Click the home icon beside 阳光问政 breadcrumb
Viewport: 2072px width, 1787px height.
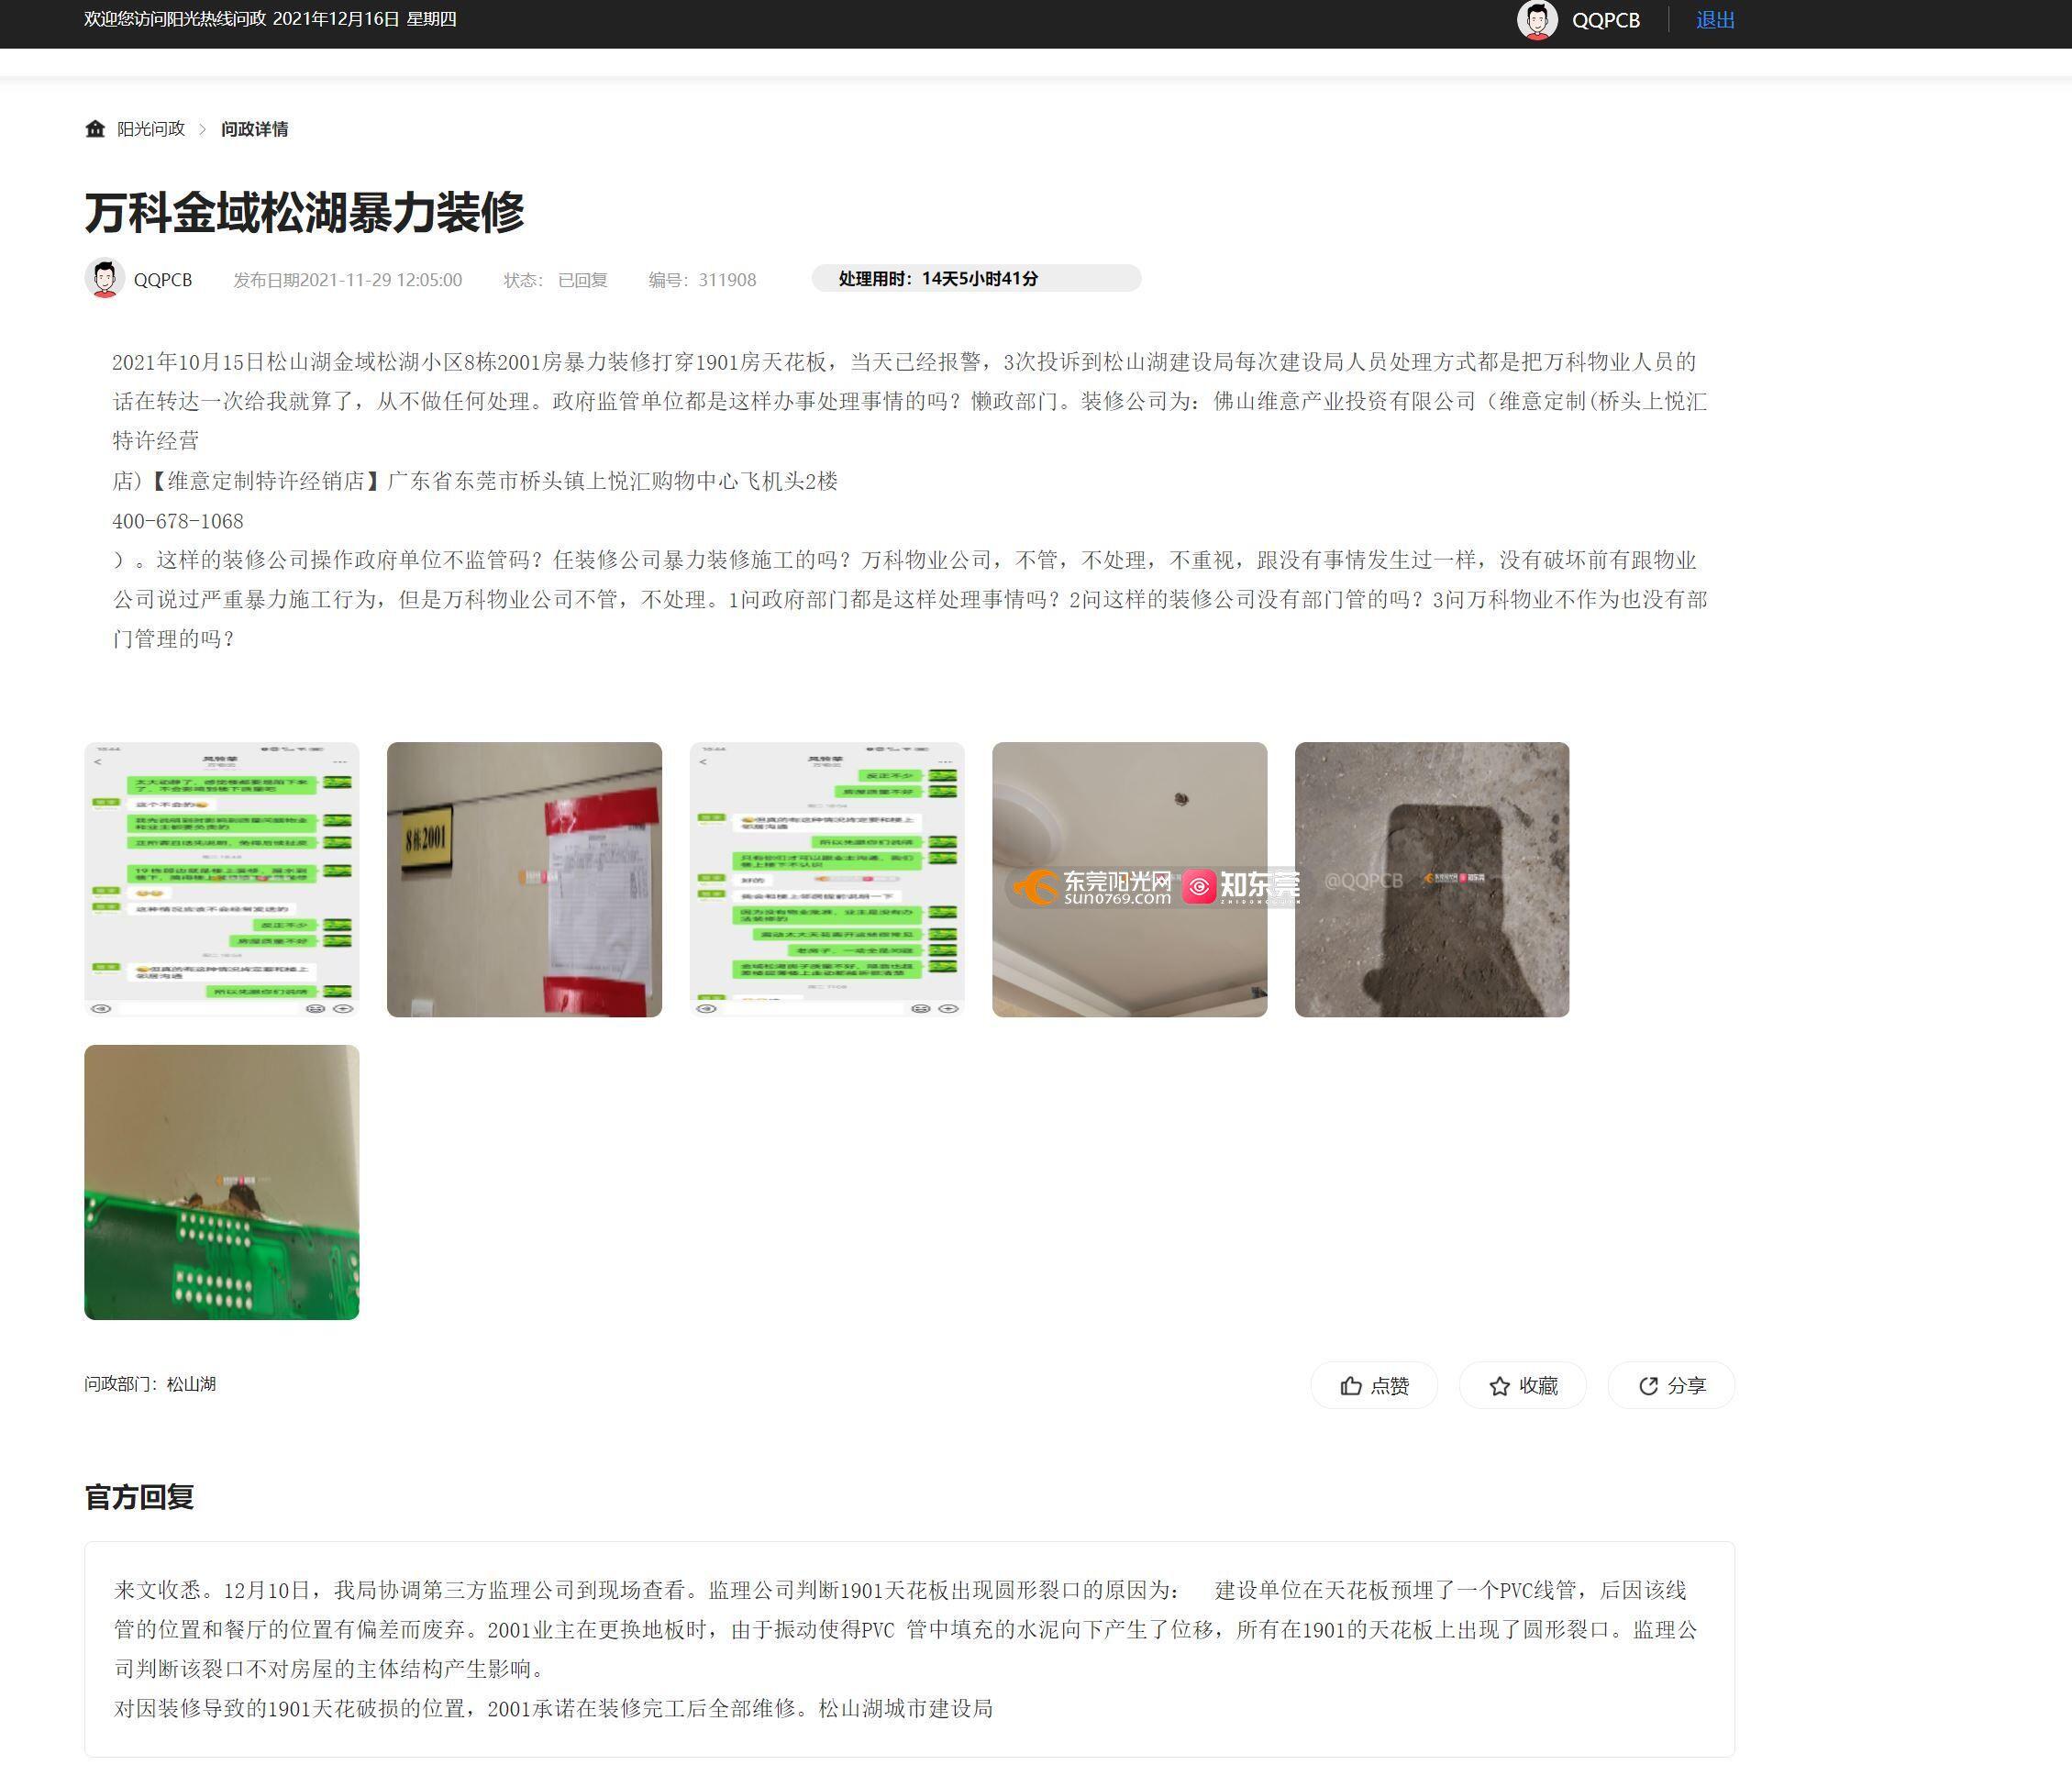click(x=95, y=128)
